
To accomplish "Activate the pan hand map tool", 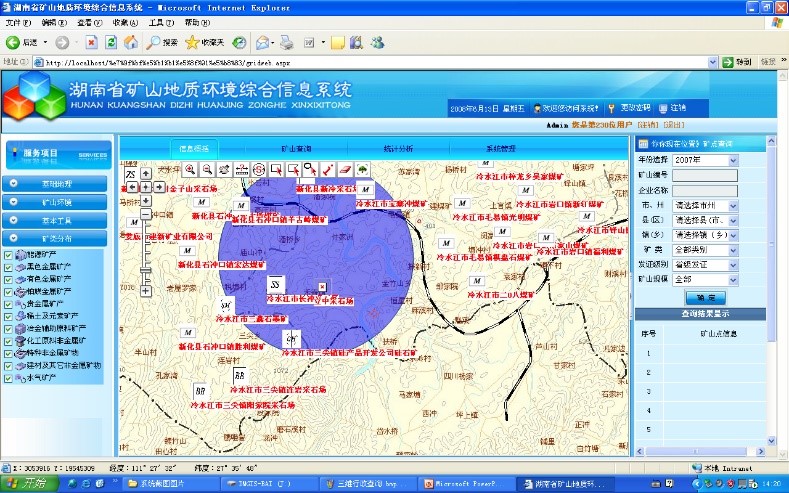I will (x=224, y=169).
